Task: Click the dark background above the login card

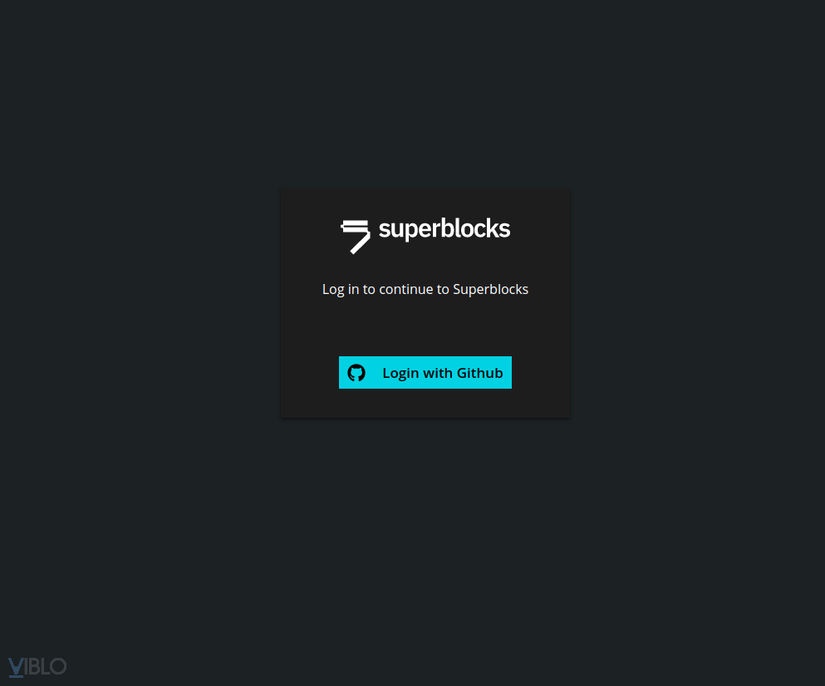Action: pos(425,95)
